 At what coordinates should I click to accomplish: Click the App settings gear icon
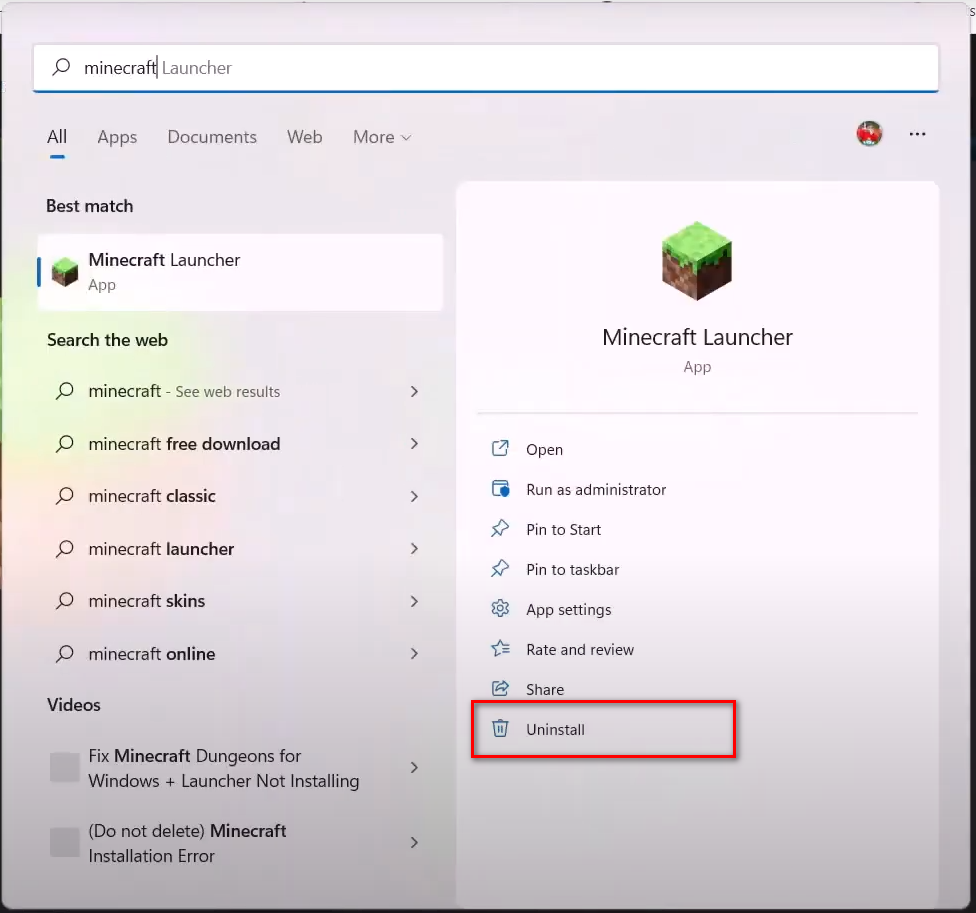[x=500, y=609]
